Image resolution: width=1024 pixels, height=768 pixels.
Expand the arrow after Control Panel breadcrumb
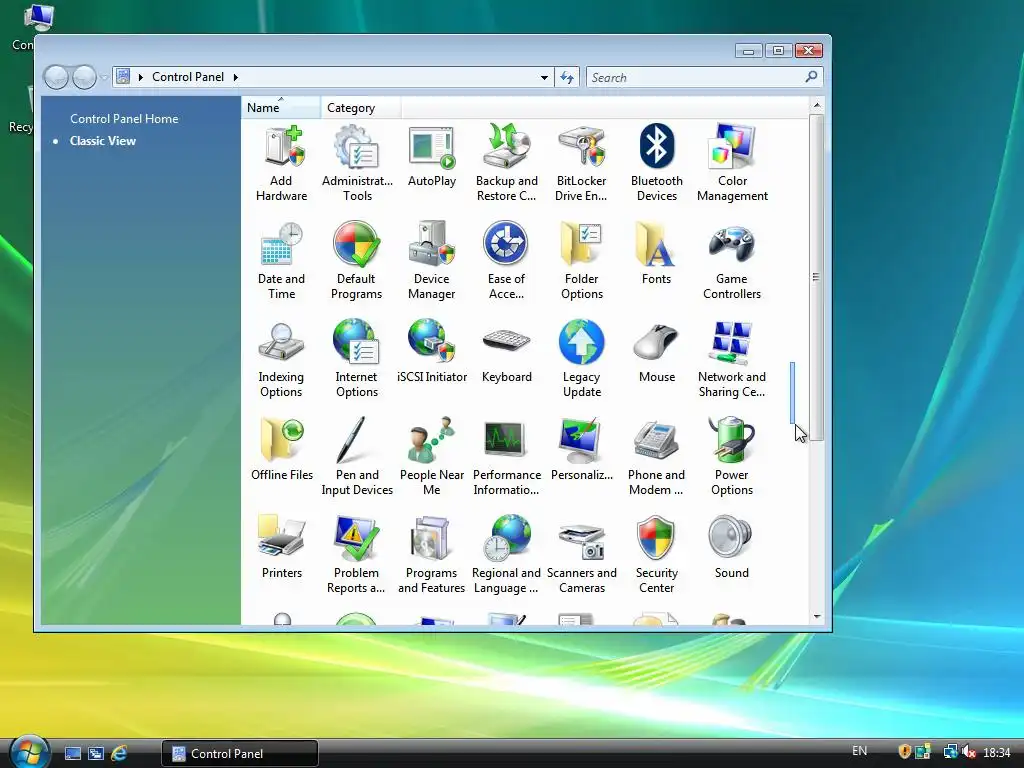tap(236, 77)
